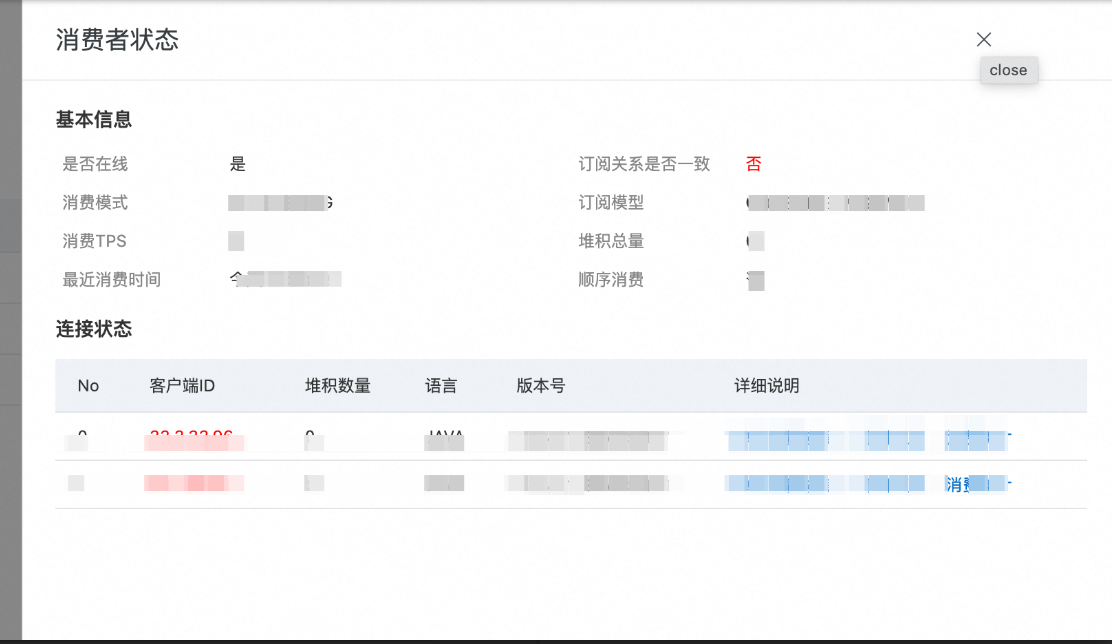The height and width of the screenshot is (644, 1112).
Task: Open the second row's red client ID
Action: tap(193, 484)
